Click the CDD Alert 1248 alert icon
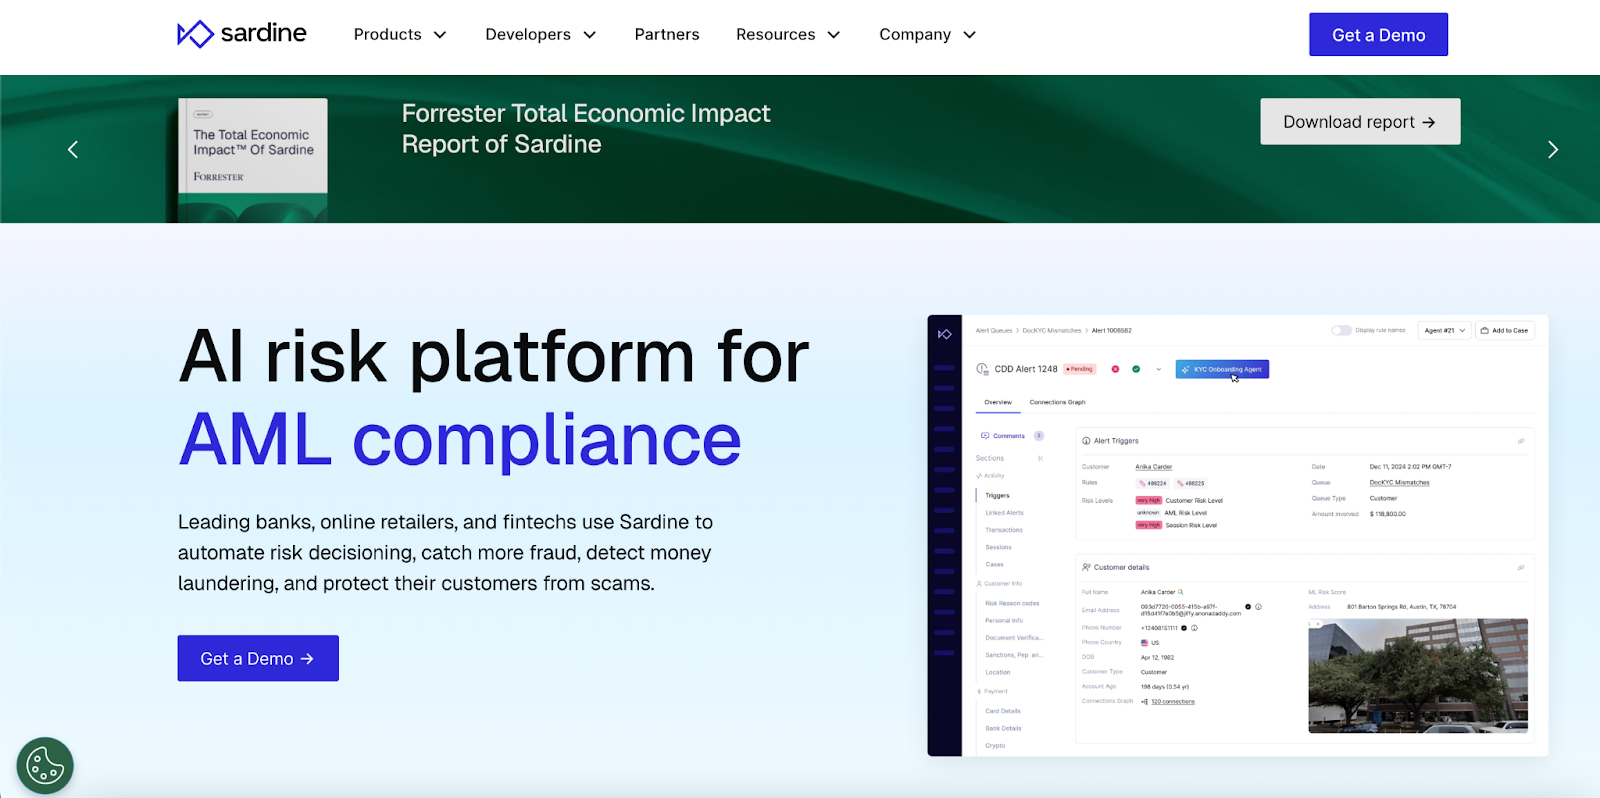The width and height of the screenshot is (1600, 798). pyautogui.click(x=982, y=369)
